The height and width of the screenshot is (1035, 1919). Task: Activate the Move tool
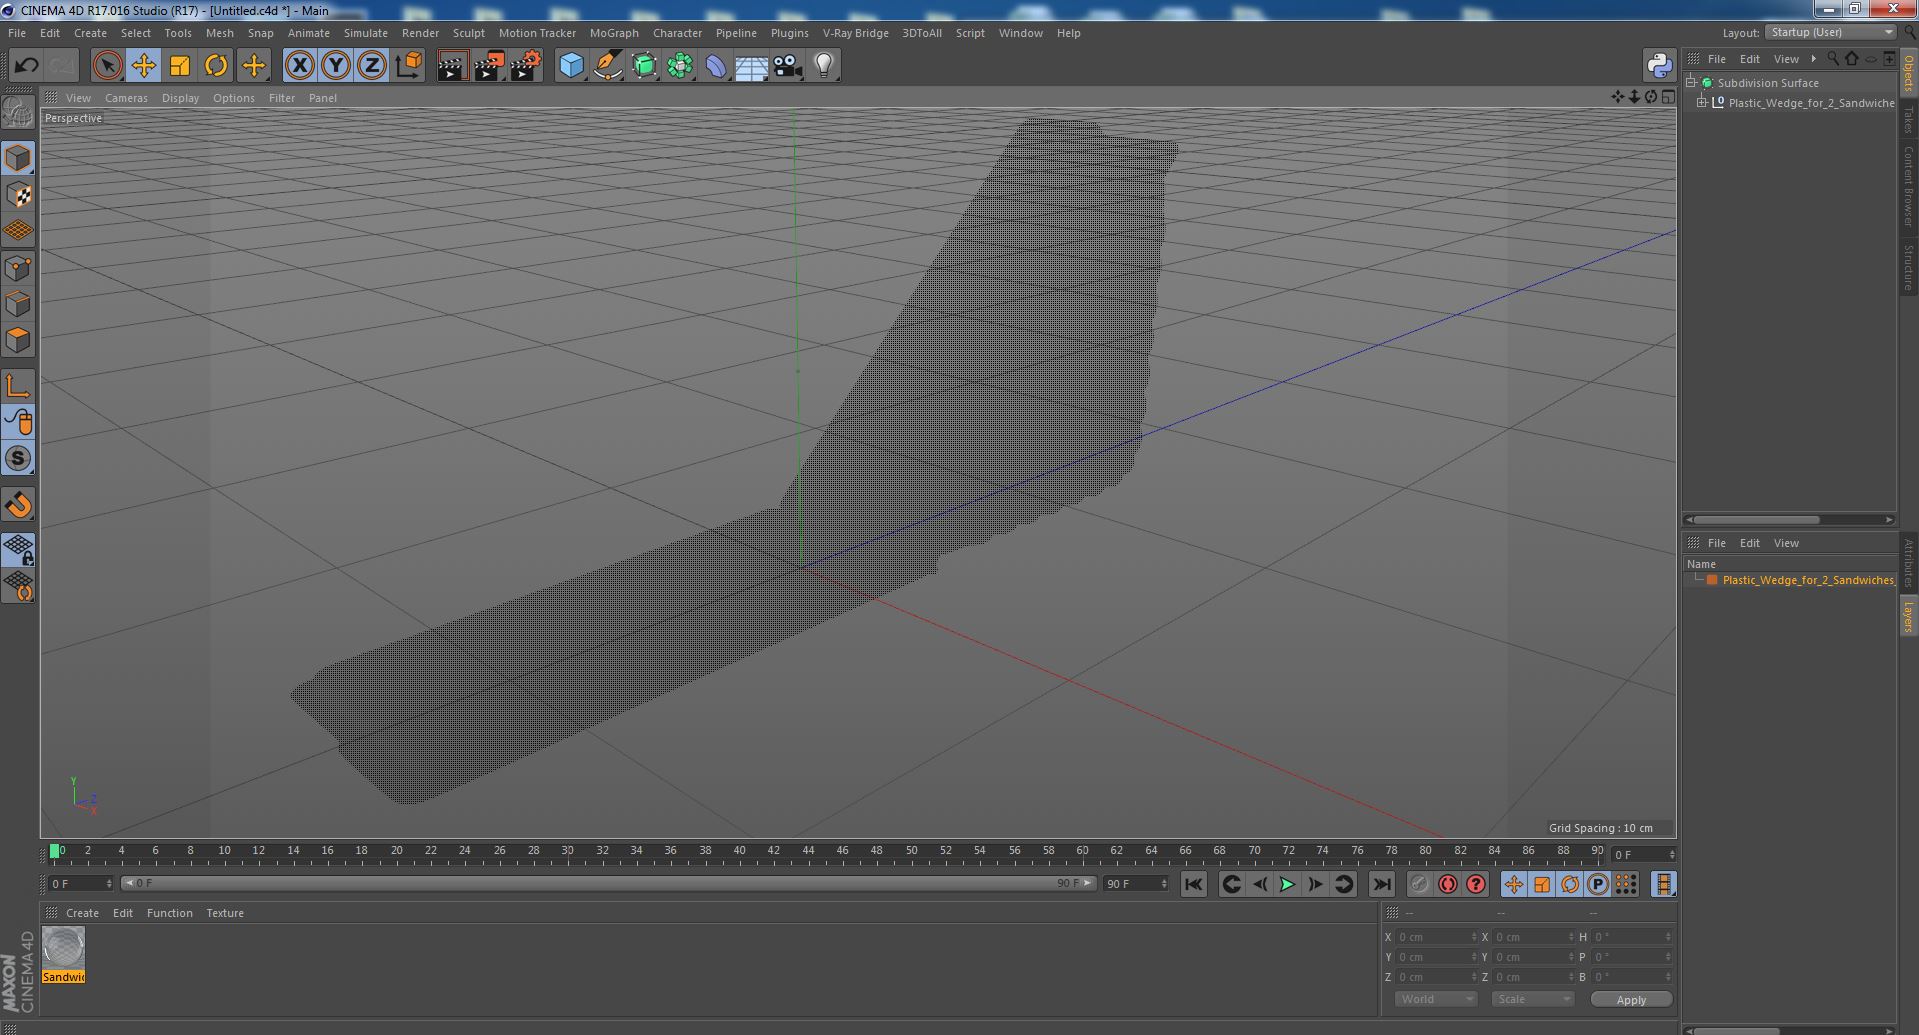click(x=143, y=66)
